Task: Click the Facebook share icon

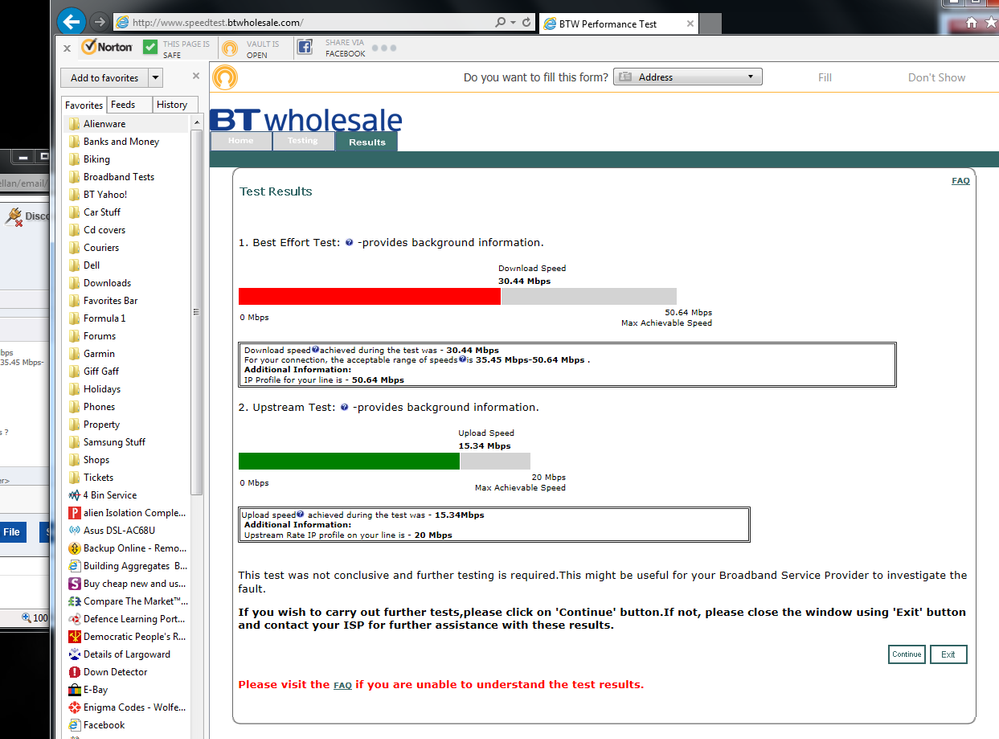Action: (x=305, y=47)
